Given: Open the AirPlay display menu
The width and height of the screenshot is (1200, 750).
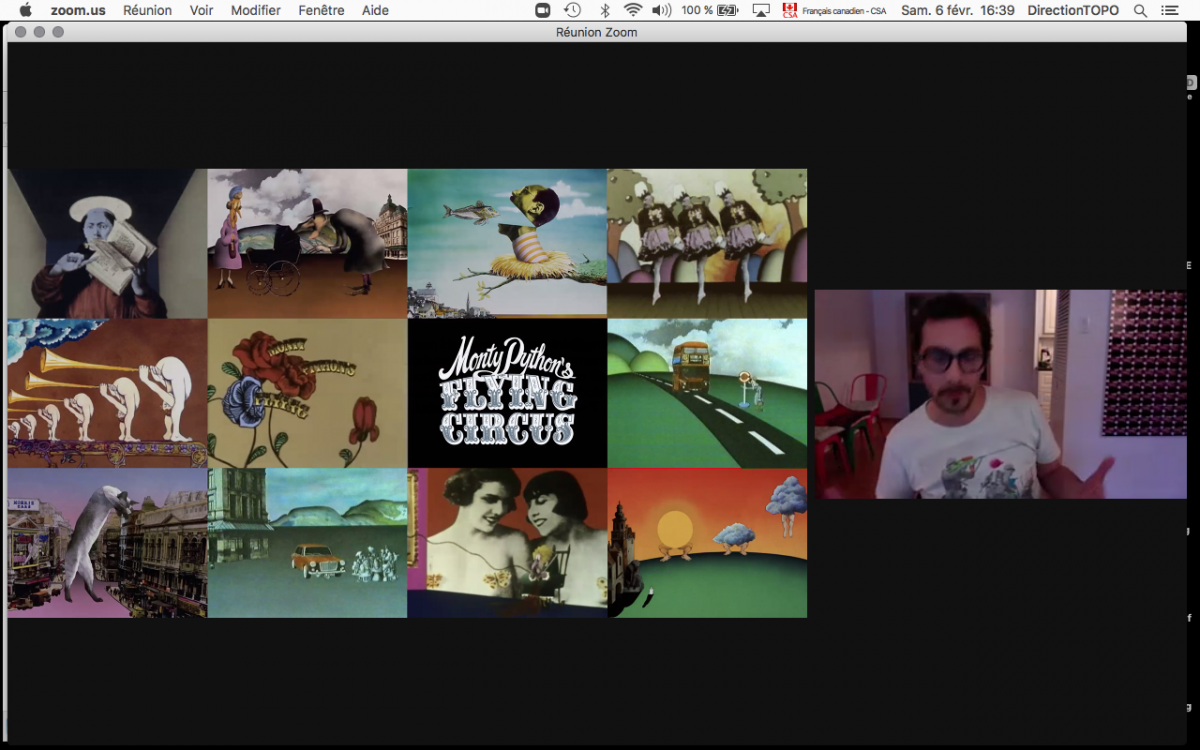Looking at the screenshot, I should 761,10.
